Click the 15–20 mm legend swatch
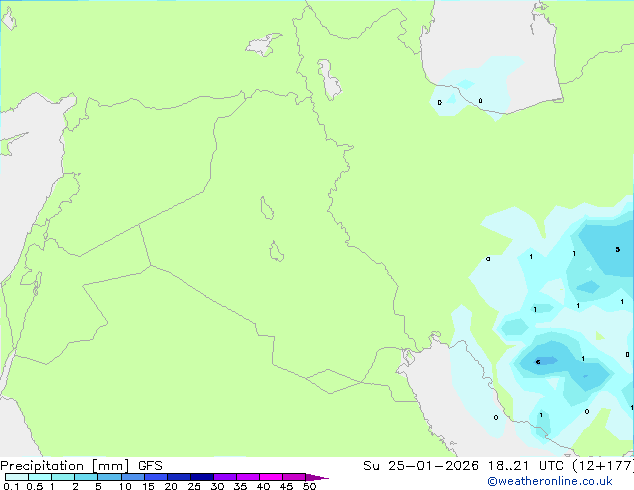This screenshot has width=634, height=490. tap(156, 477)
